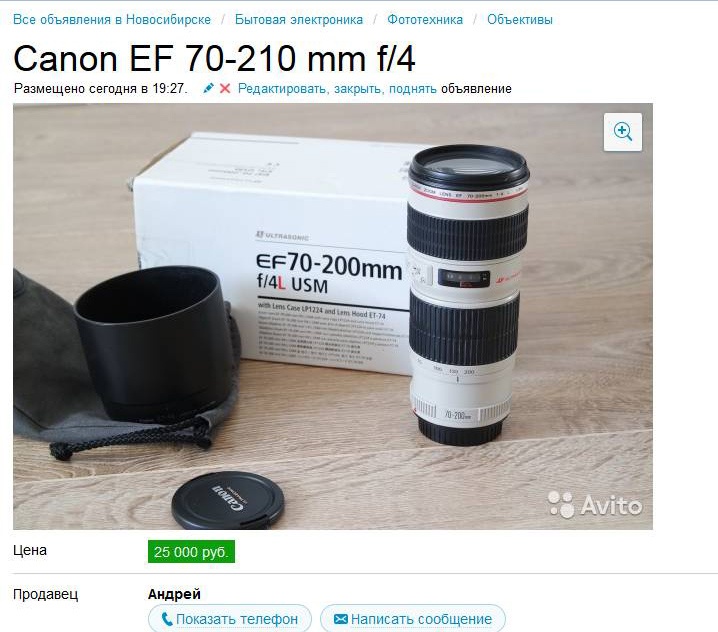
Task: Click the phone icon in Показать телефон
Action: pyautogui.click(x=167, y=619)
